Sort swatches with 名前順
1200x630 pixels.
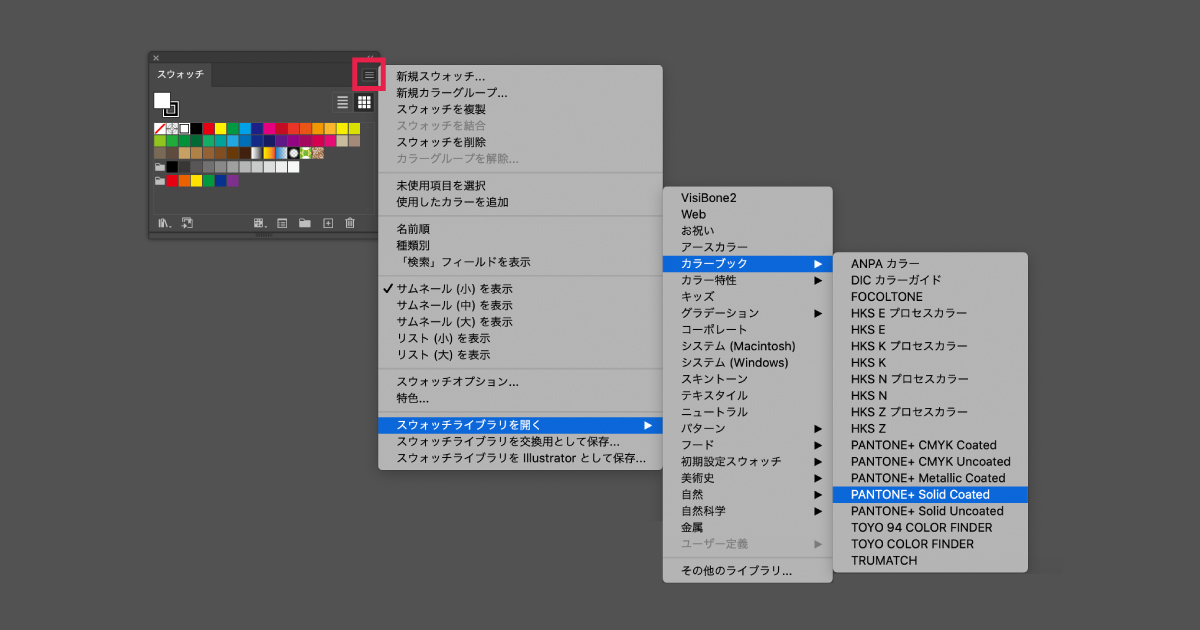click(x=520, y=229)
